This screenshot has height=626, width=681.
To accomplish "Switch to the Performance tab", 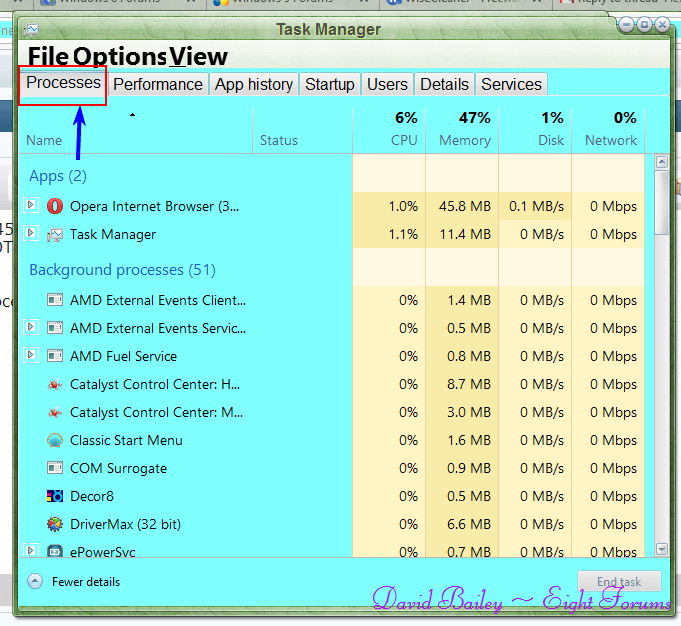I will (158, 84).
